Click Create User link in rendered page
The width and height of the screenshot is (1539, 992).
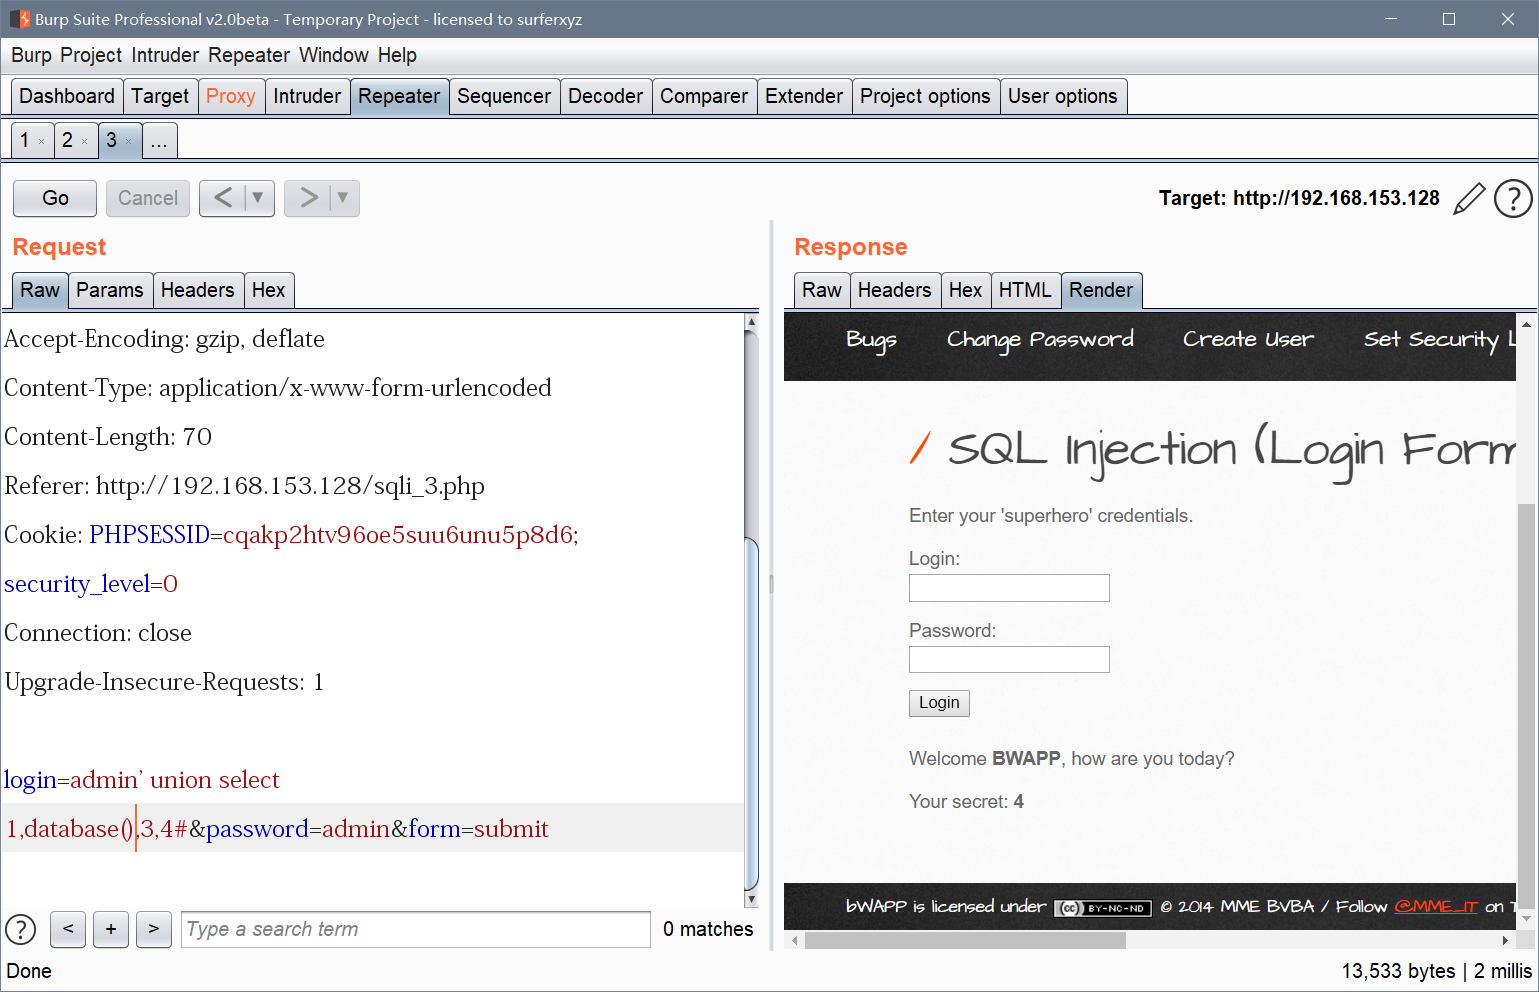[x=1248, y=340]
